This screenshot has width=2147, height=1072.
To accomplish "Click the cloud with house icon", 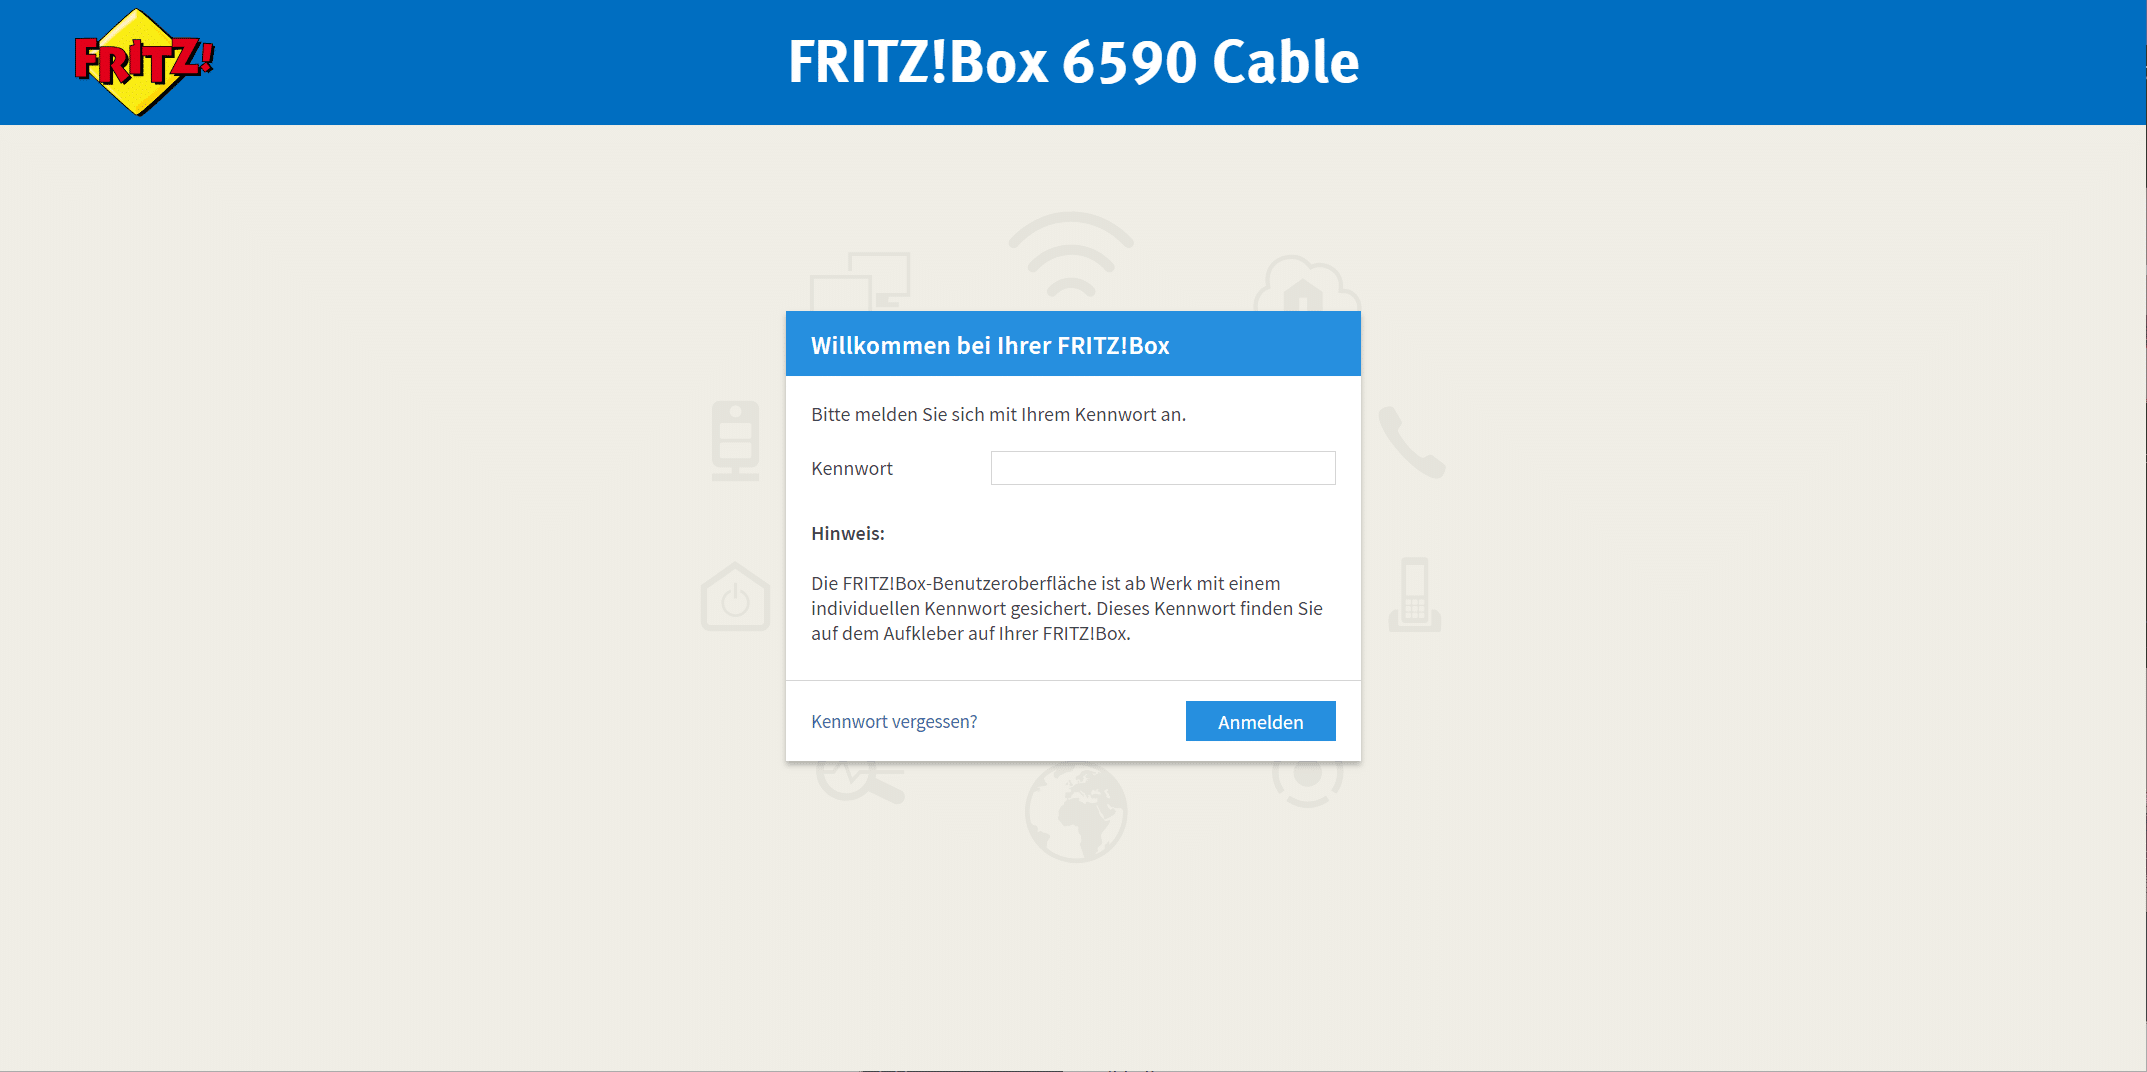I will coord(1305,283).
